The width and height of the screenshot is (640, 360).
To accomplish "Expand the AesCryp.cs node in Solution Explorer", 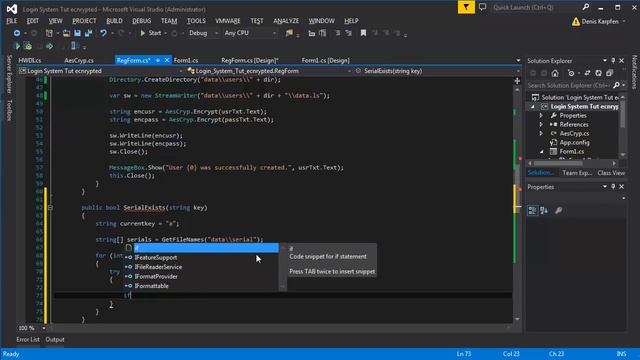I will coord(541,133).
